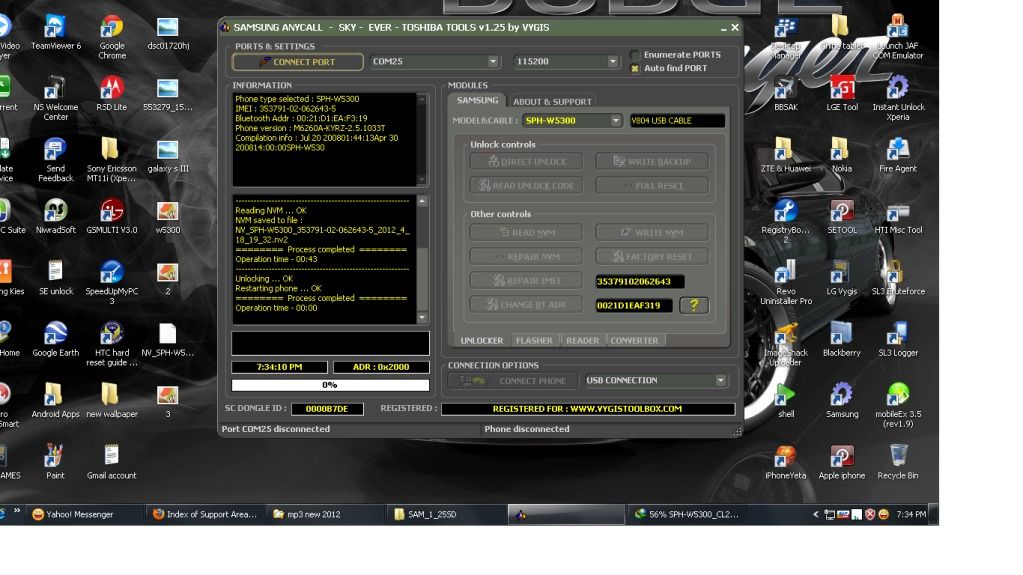Open the HTI Misc Tool shortcut
Image resolution: width=1023 pixels, height=575 pixels.
pos(898,218)
